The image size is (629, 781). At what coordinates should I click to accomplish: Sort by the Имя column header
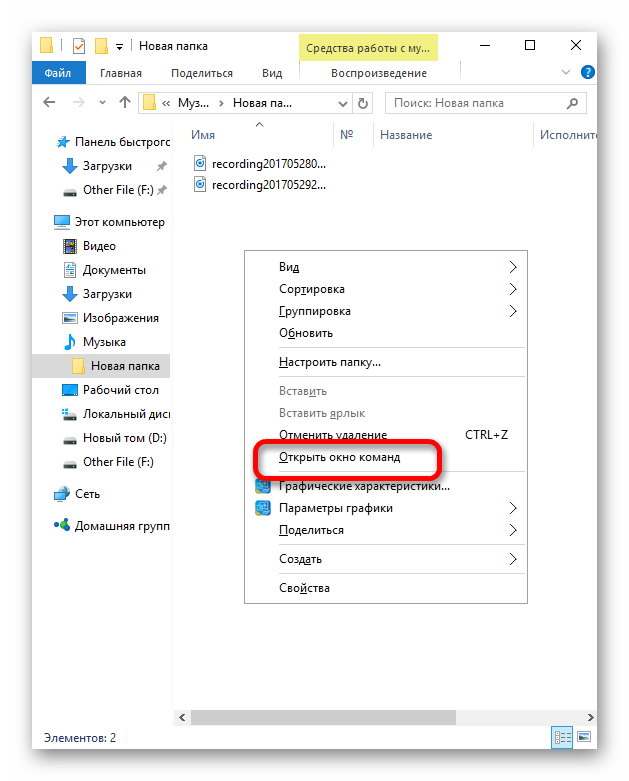pos(203,135)
